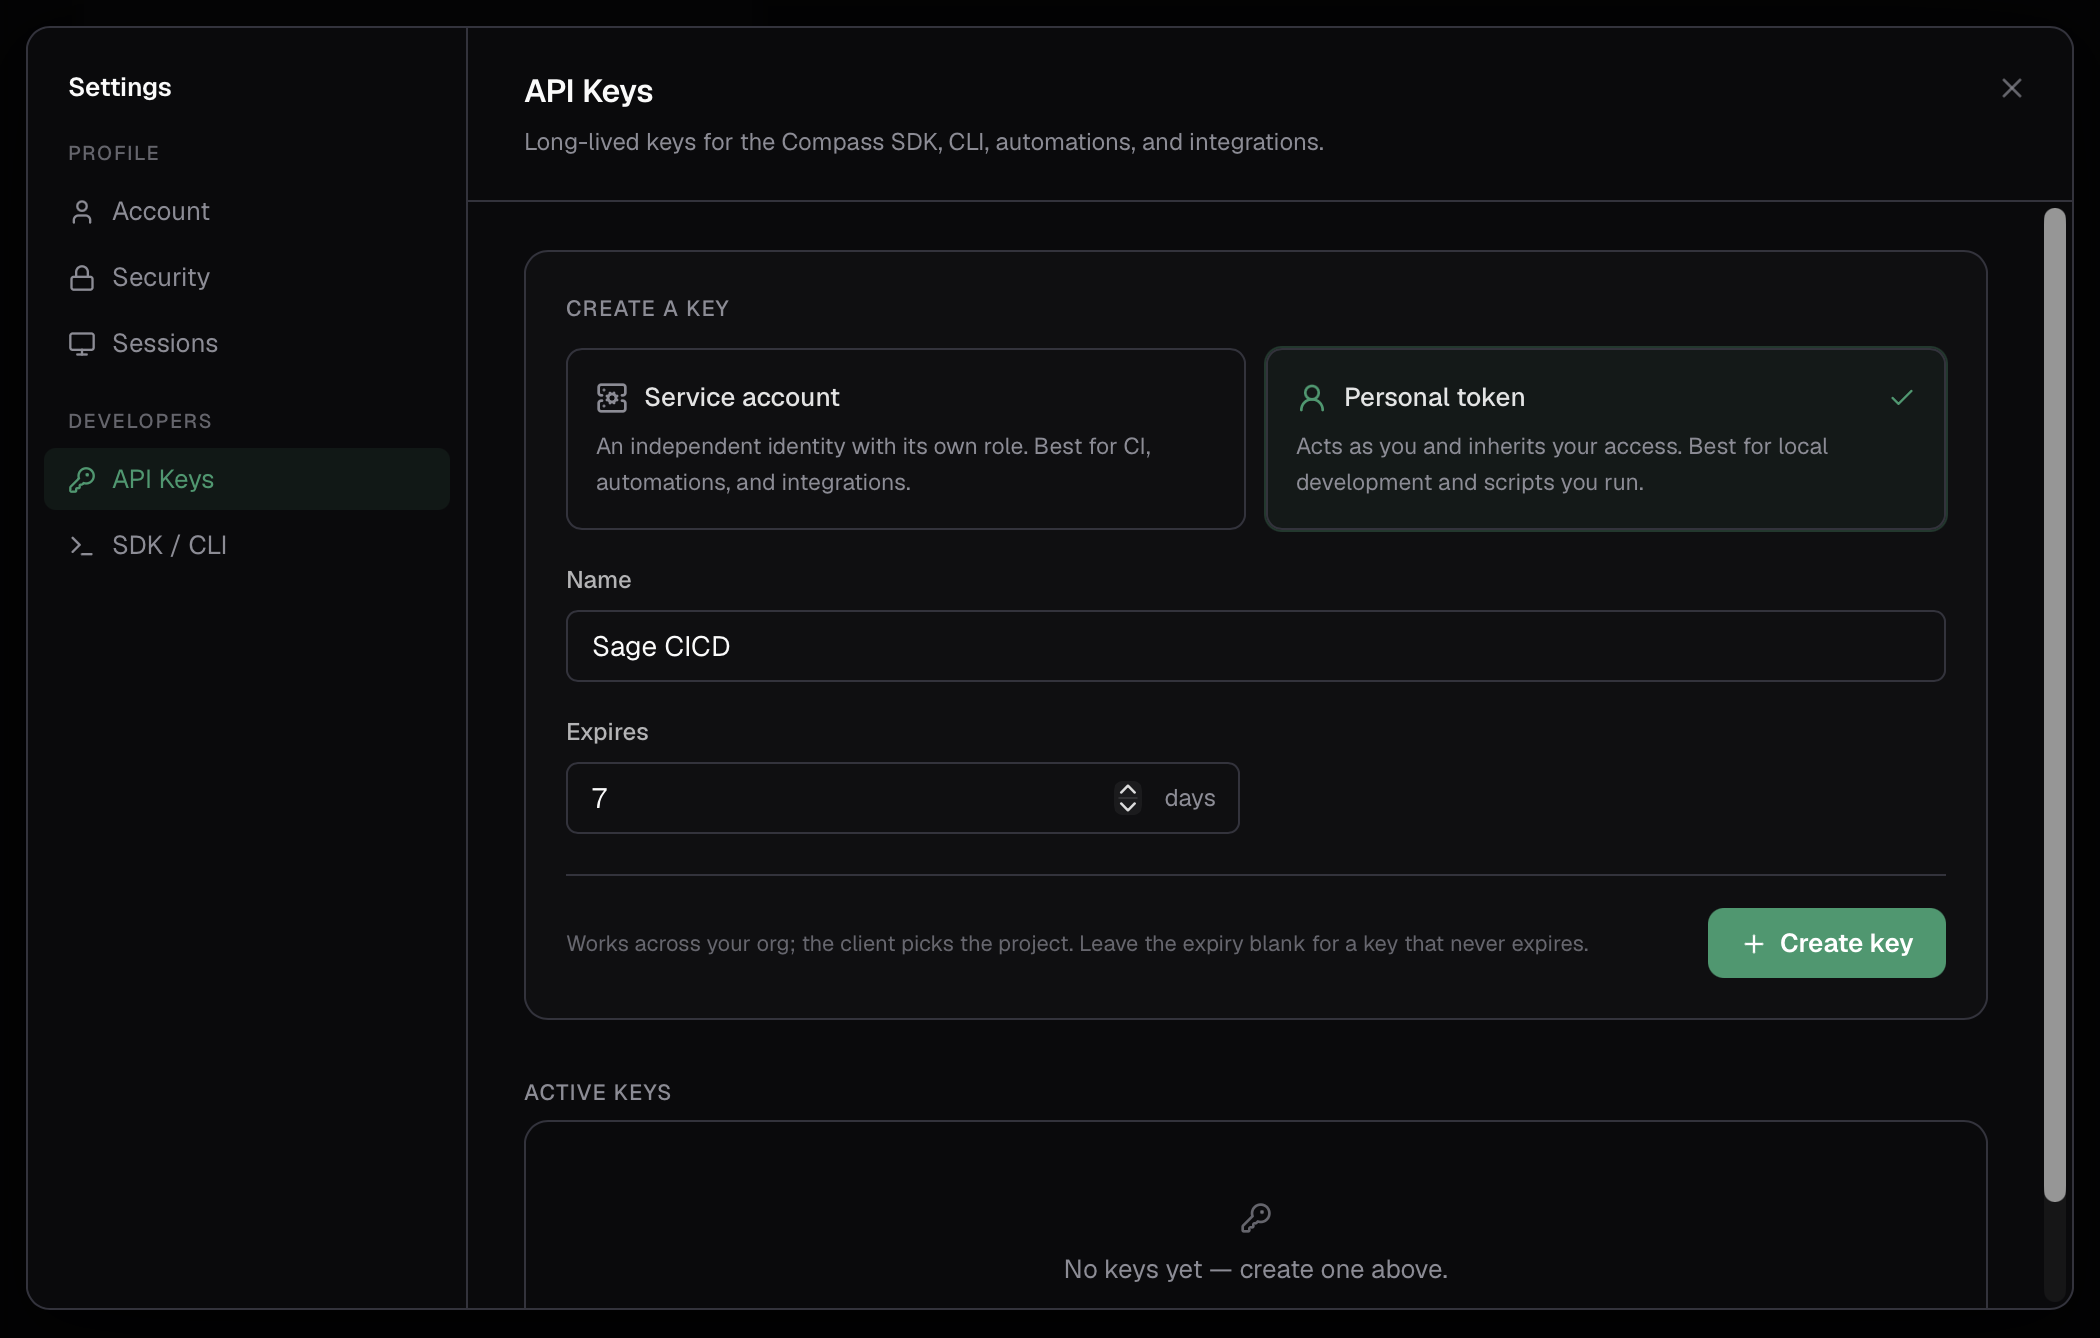
Task: Click the "CREATE A KEY" heading
Action: pyautogui.click(x=648, y=308)
